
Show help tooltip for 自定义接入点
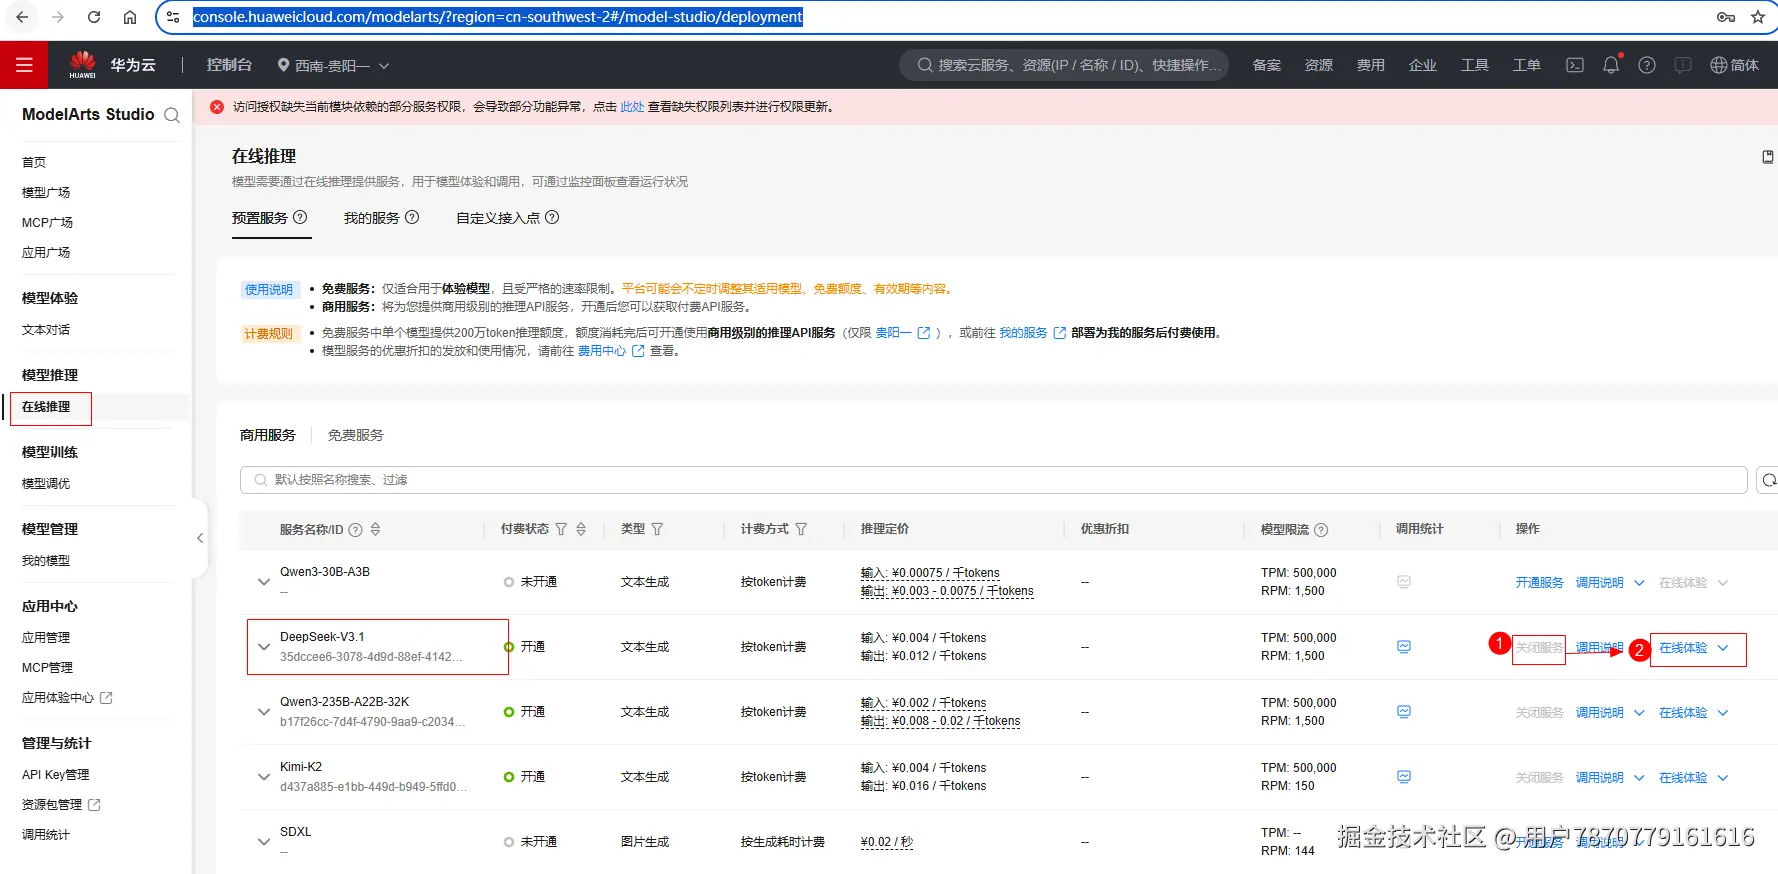tap(552, 217)
